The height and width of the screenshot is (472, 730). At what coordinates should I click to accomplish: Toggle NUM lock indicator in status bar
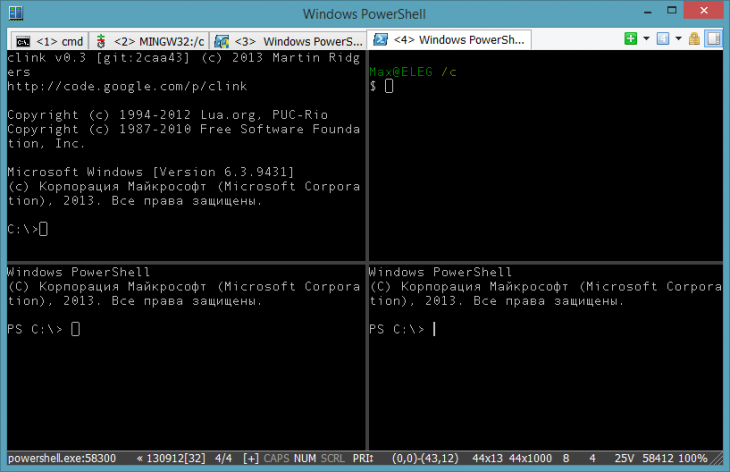(x=305, y=458)
